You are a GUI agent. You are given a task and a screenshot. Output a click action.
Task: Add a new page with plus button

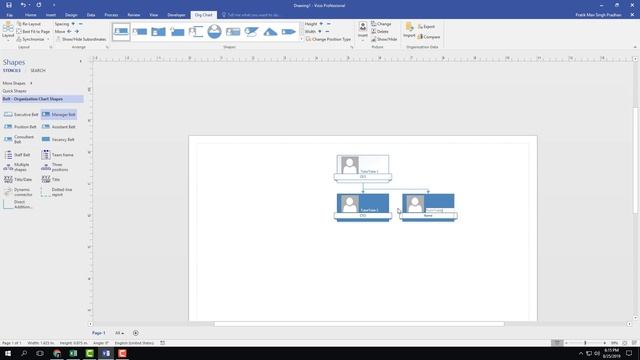[136, 333]
